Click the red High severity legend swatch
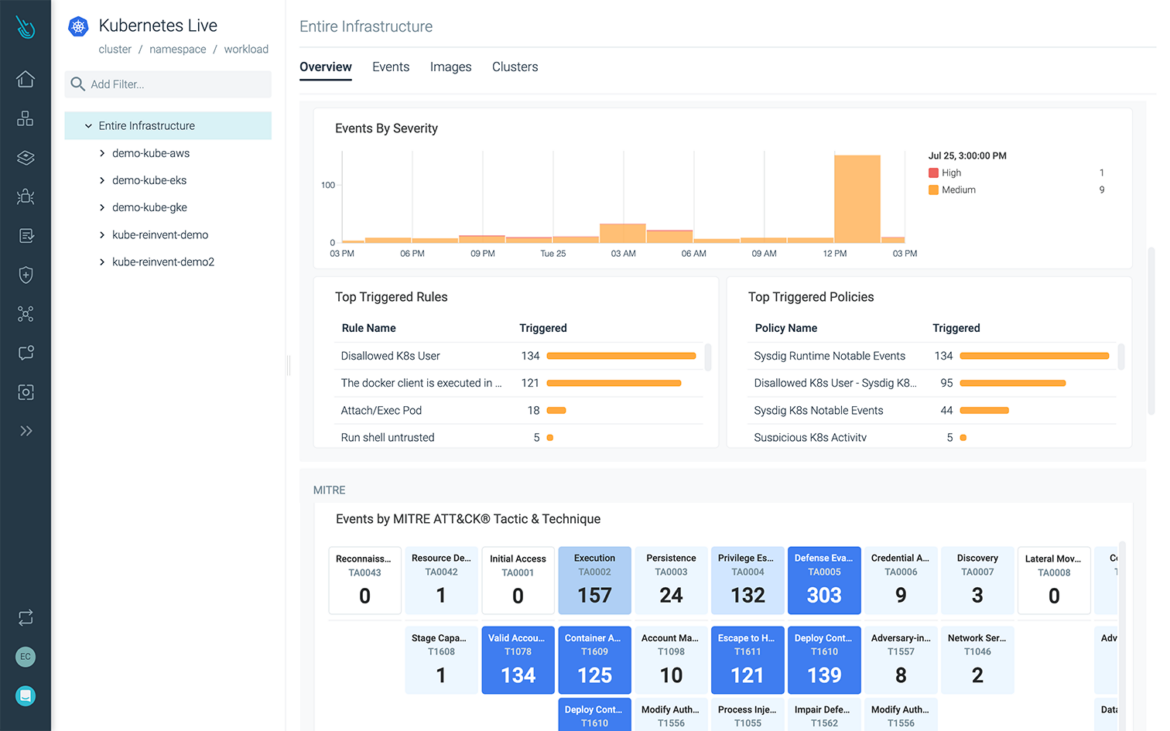This screenshot has width=1170, height=731. point(933,173)
